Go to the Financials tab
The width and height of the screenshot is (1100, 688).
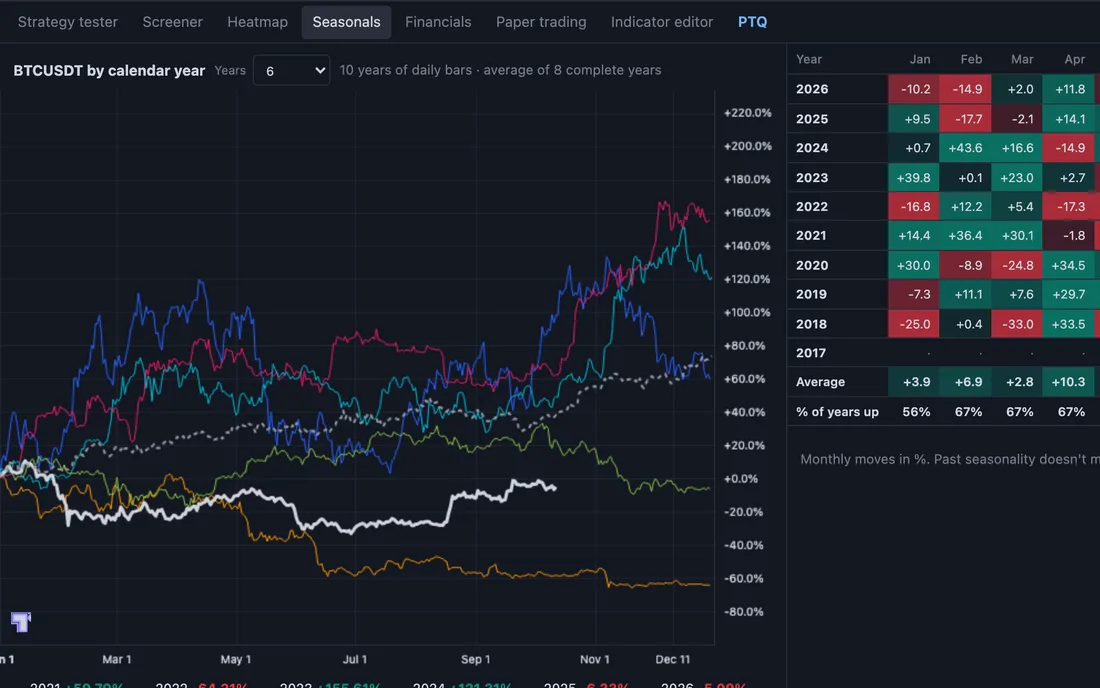click(x=438, y=22)
